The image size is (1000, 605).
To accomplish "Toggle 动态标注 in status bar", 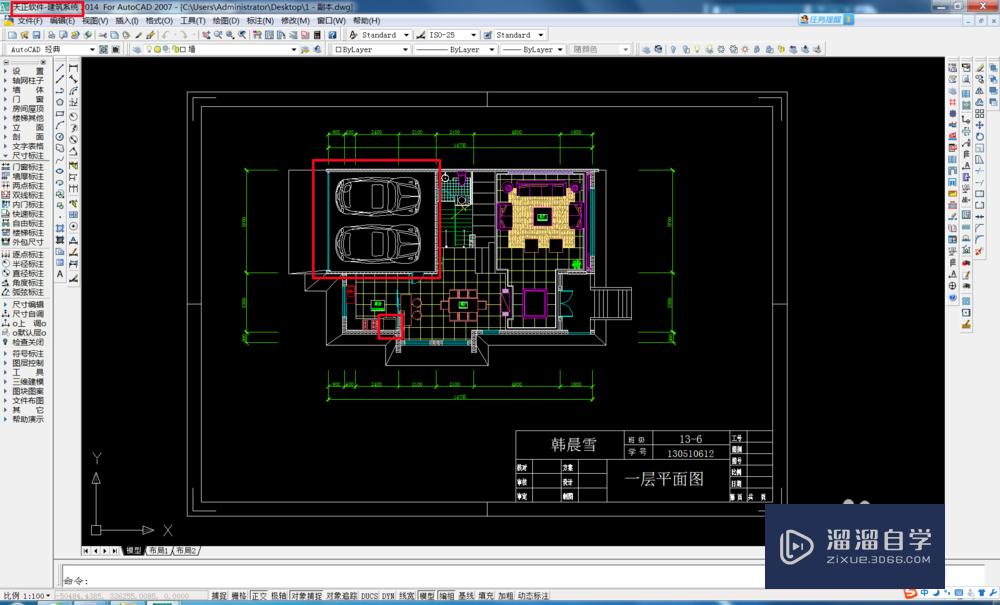I will pyautogui.click(x=533, y=595).
